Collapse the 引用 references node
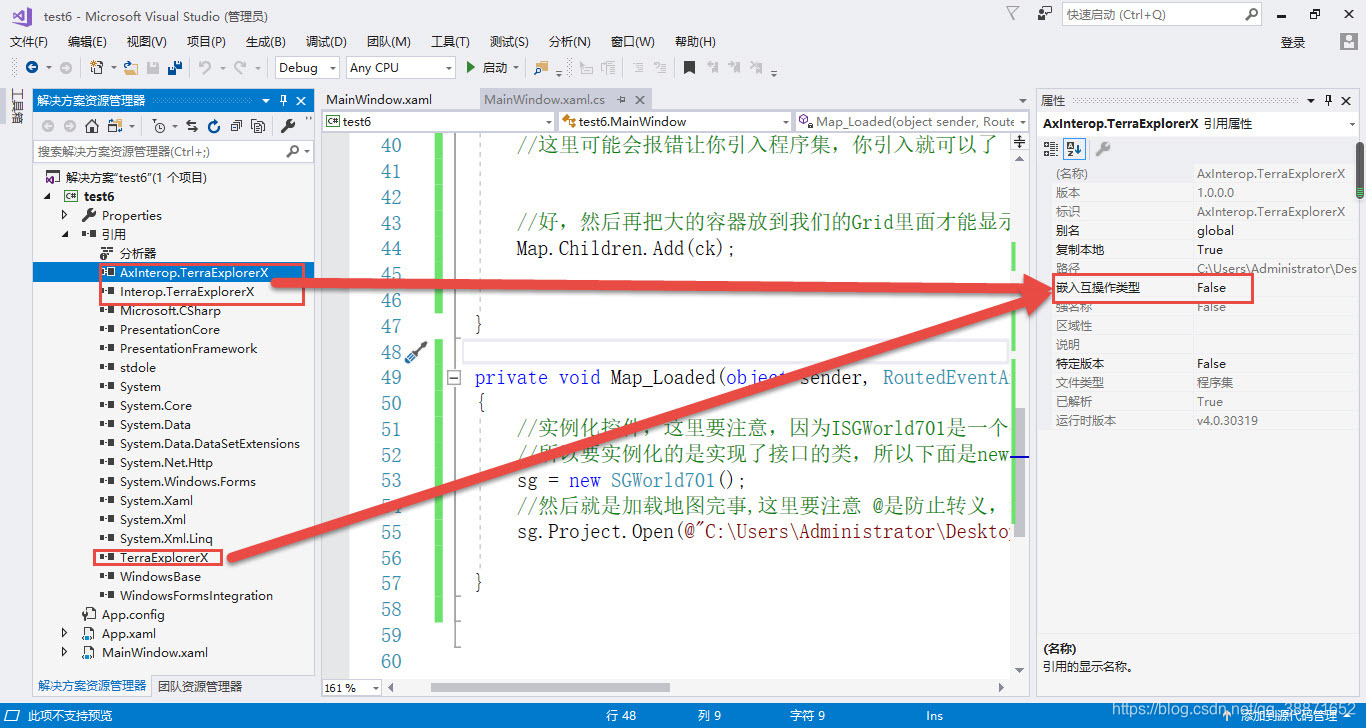 (66, 234)
